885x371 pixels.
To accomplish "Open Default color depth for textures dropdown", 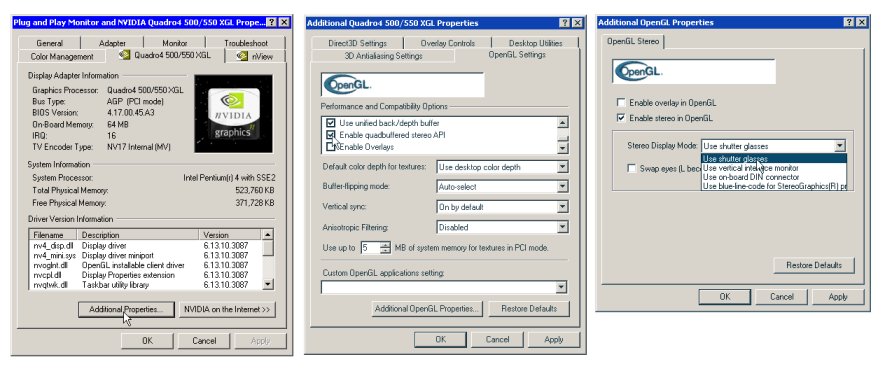I will point(562,167).
